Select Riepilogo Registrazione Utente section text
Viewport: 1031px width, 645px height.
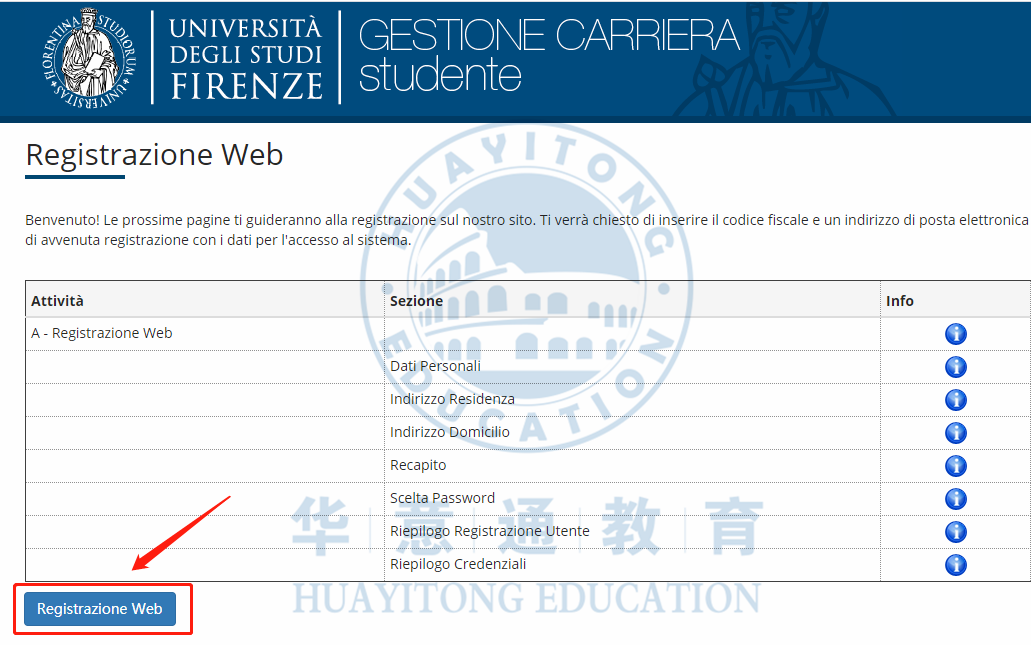(490, 531)
